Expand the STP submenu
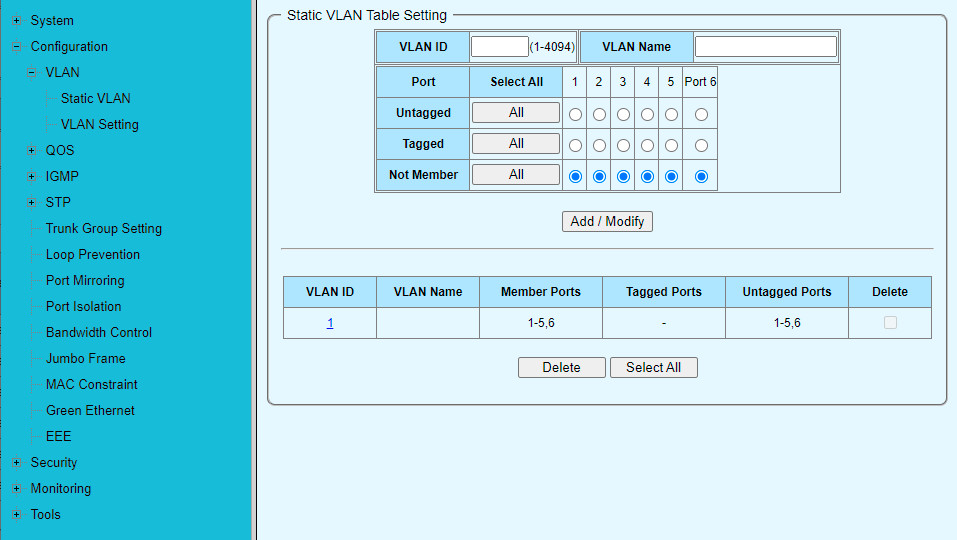This screenshot has height=540, width=957. (x=32, y=203)
